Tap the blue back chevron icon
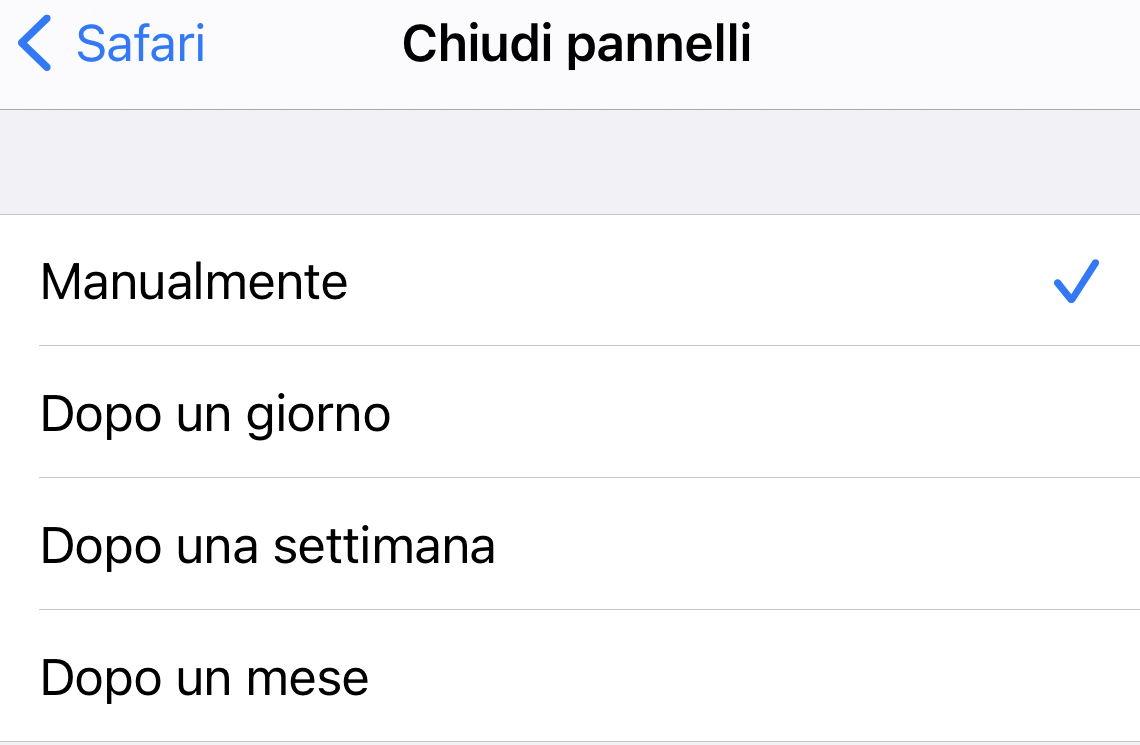This screenshot has width=1140, height=745. point(35,45)
